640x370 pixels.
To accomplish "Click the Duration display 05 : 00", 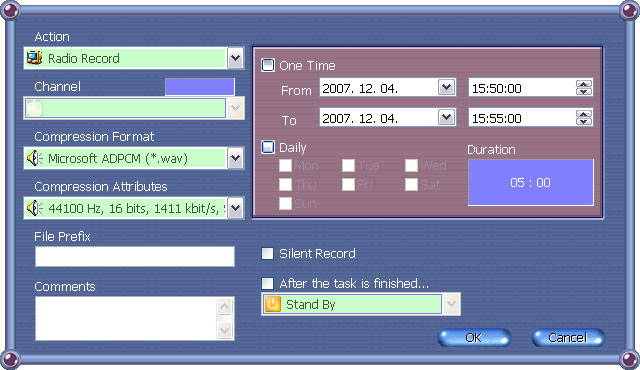I will click(x=531, y=182).
